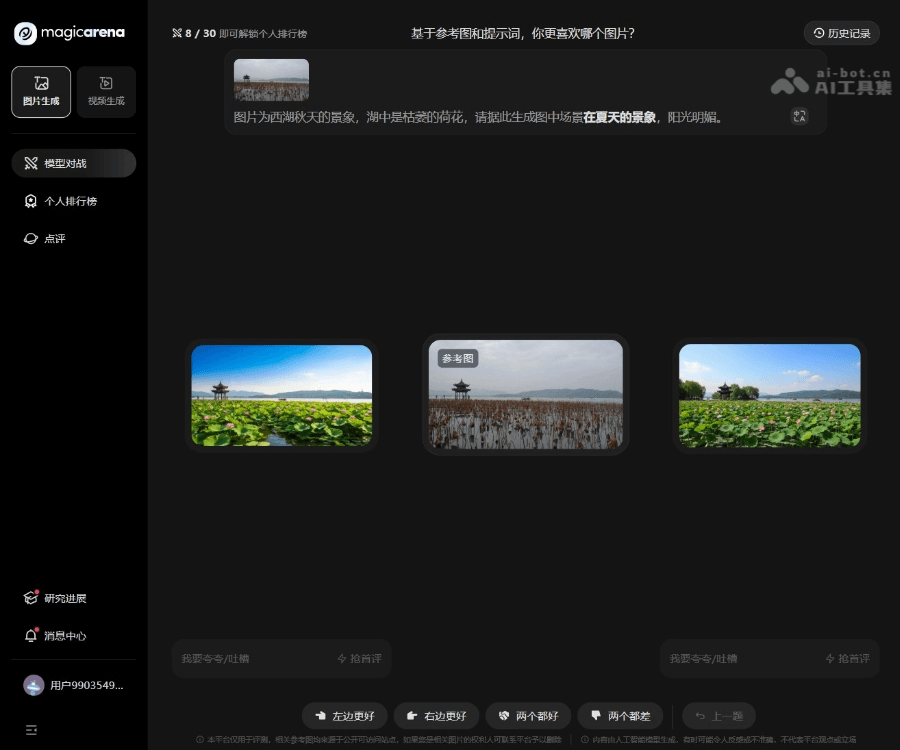Select the left generated lotus image
The height and width of the screenshot is (750, 900).
(x=281, y=395)
